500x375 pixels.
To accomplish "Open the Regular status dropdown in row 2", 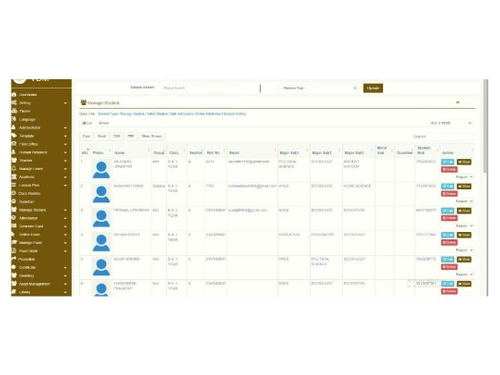I will (x=464, y=201).
